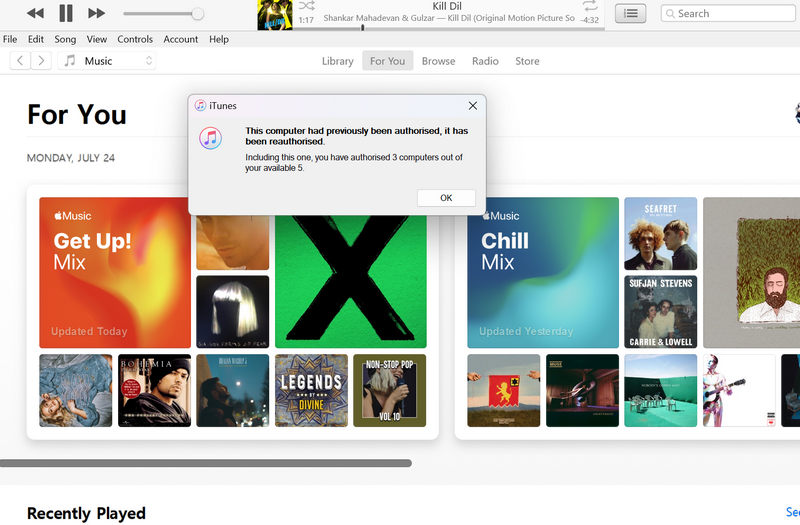800x525 pixels.
Task: Open the Account menu
Action: [x=181, y=39]
